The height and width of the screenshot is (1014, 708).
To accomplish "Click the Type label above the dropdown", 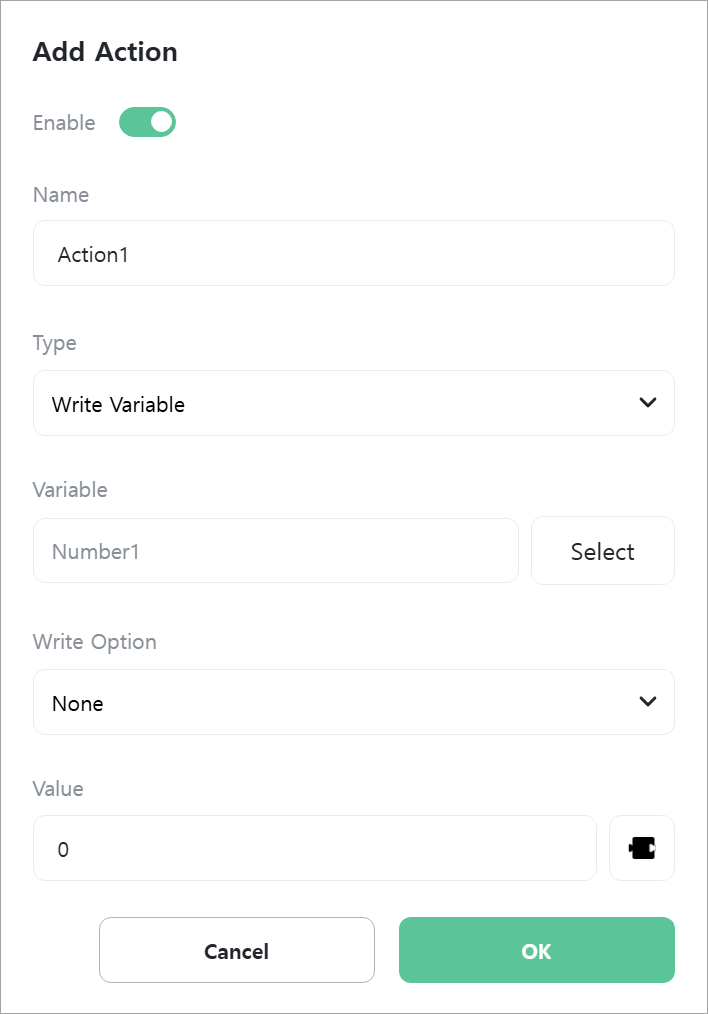I will click(x=55, y=343).
